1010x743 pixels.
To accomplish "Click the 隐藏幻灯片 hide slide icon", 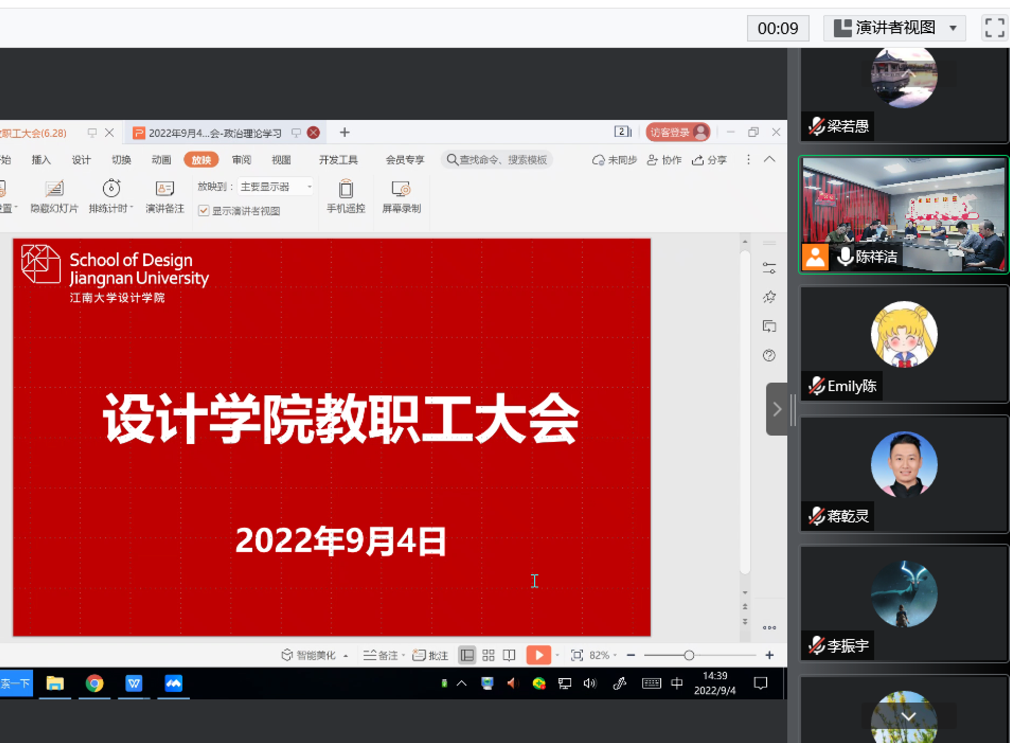I will [54, 190].
